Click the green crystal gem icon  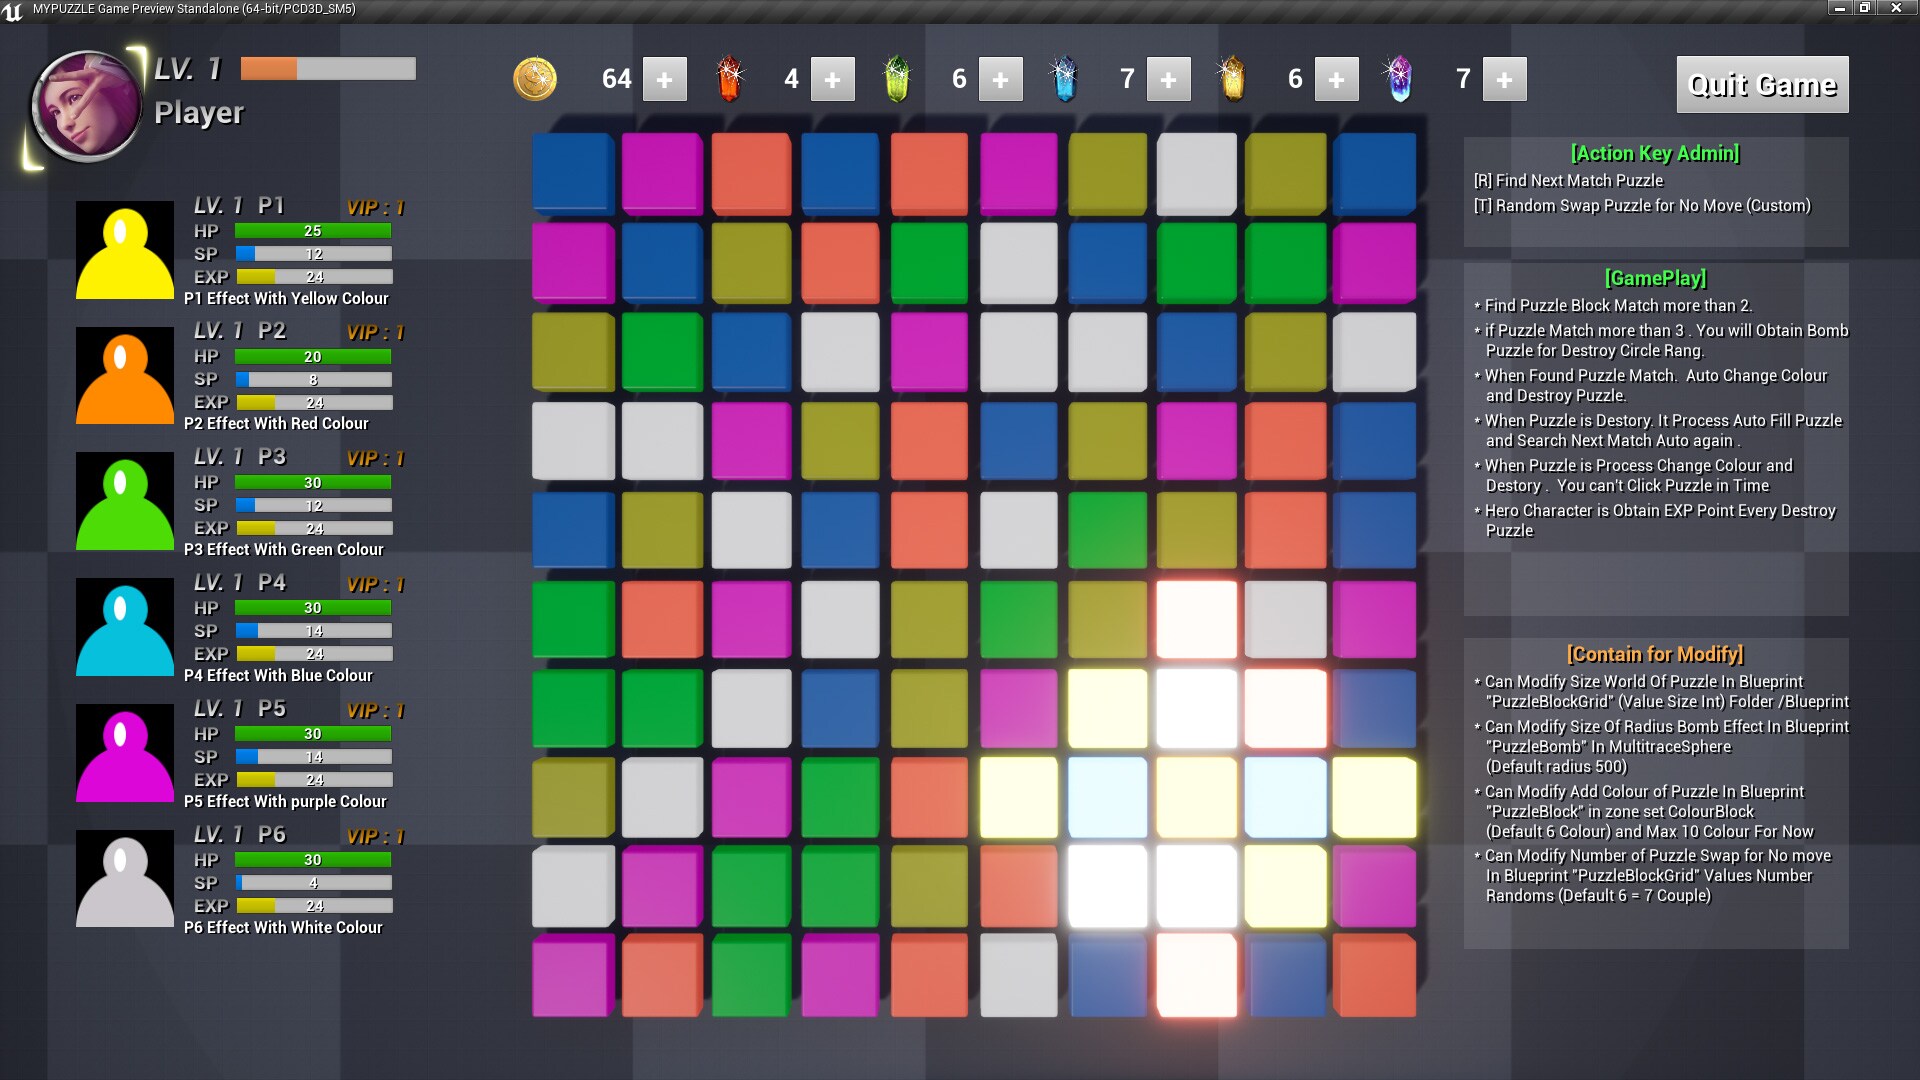pos(897,79)
